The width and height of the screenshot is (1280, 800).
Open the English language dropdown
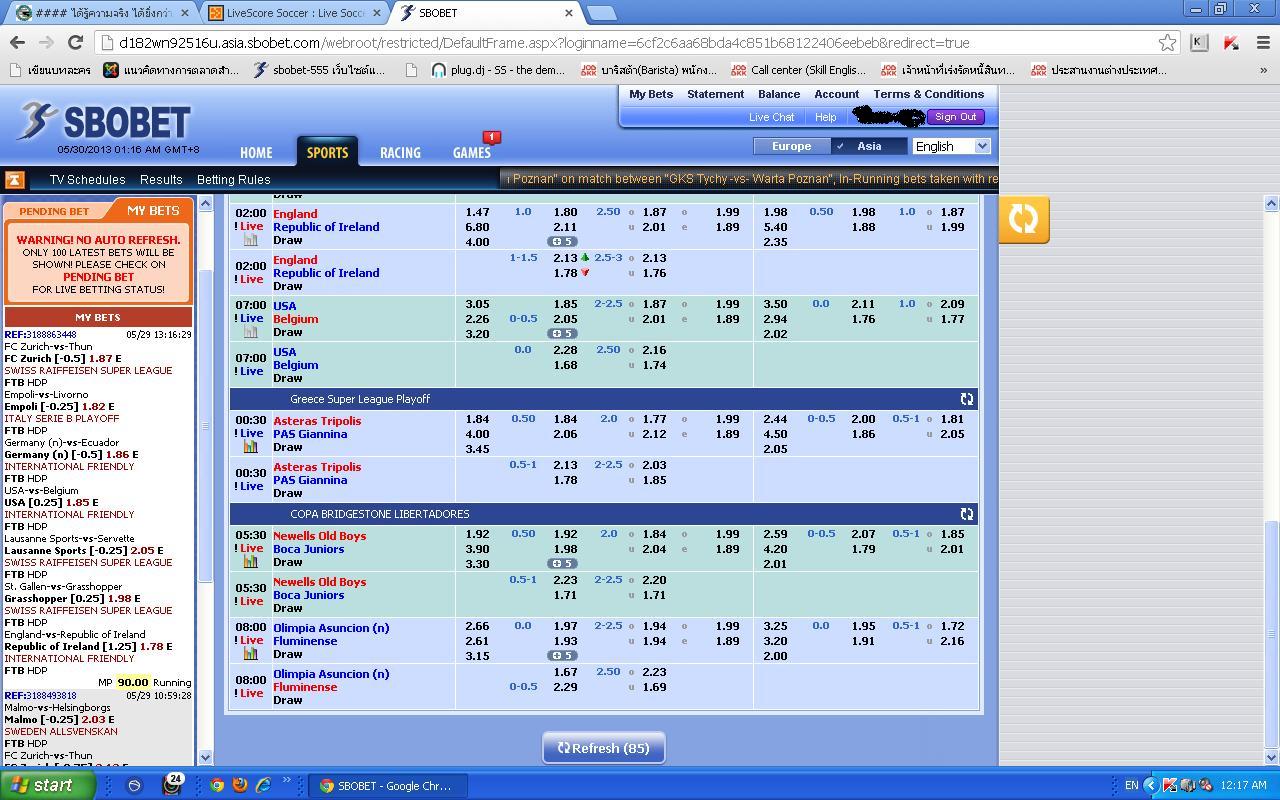[951, 146]
